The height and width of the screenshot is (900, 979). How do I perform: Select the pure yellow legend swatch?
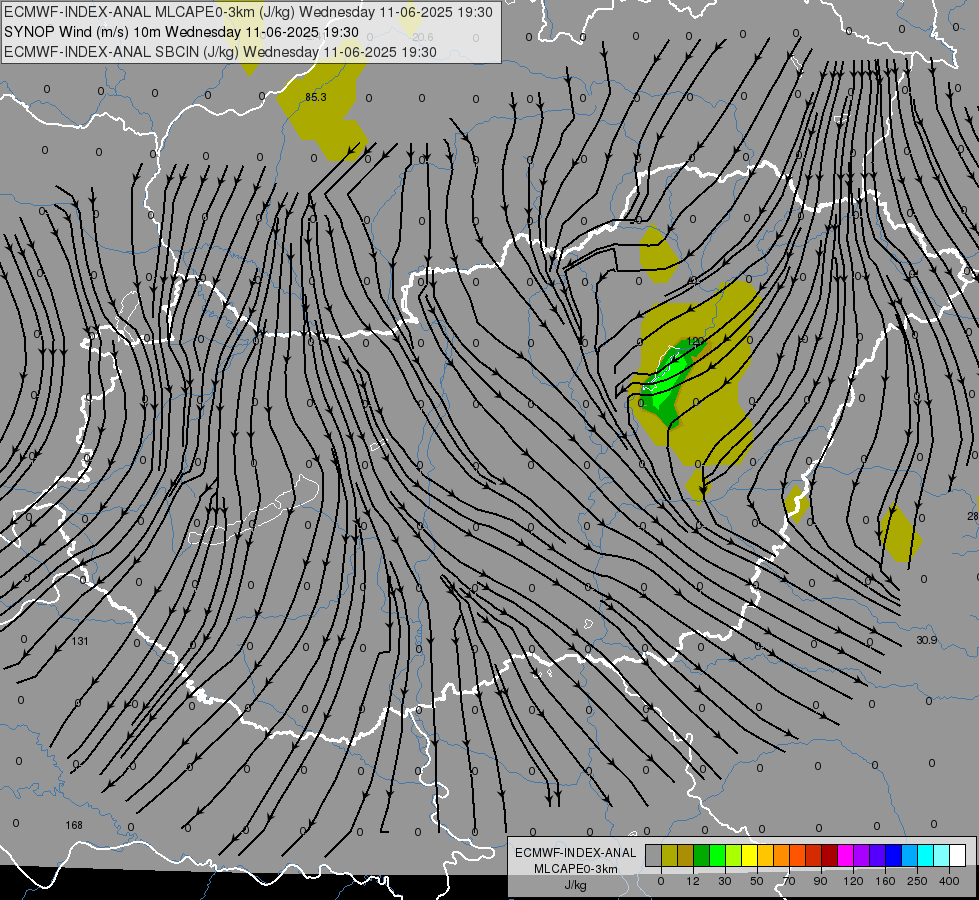pos(750,856)
